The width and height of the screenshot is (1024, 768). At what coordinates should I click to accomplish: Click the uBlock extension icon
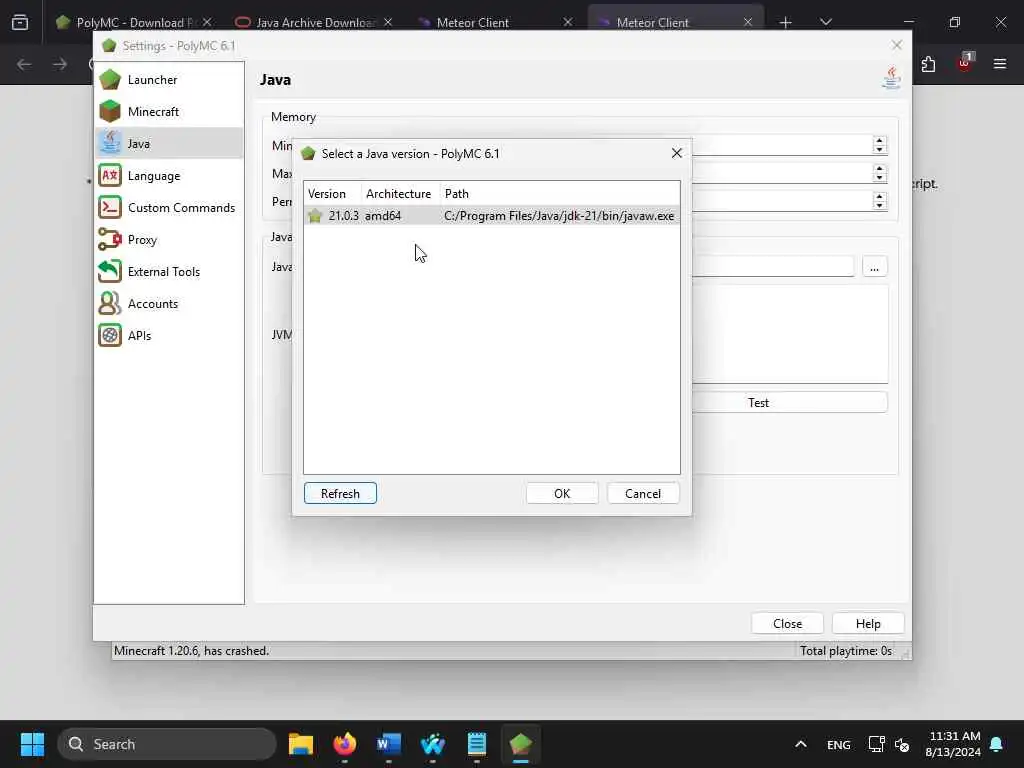pos(965,63)
